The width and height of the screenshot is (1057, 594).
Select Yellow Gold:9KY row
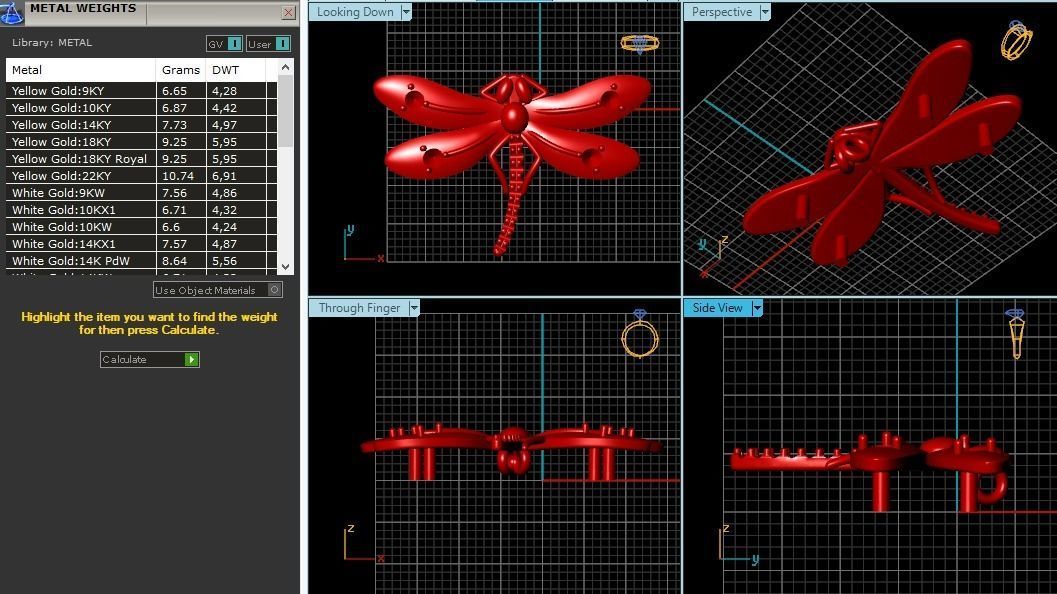(142, 91)
